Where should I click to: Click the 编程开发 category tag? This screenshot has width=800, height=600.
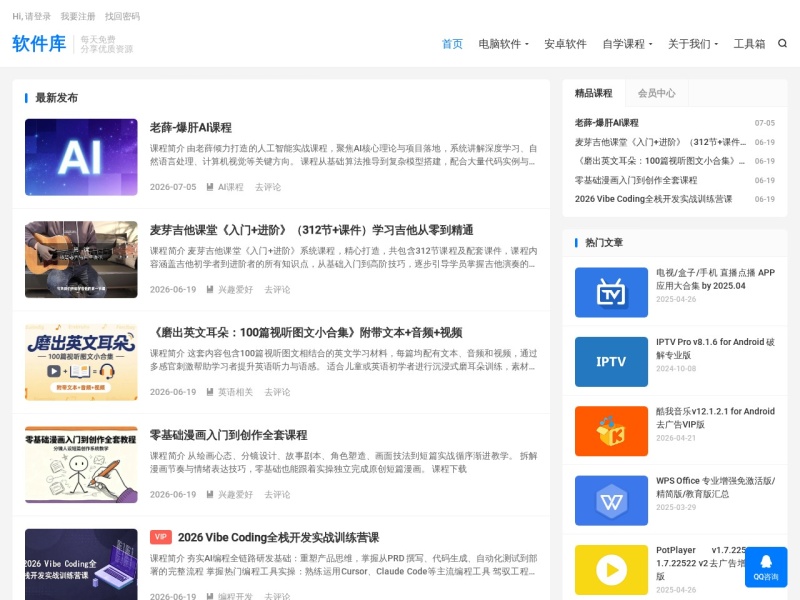click(x=236, y=596)
